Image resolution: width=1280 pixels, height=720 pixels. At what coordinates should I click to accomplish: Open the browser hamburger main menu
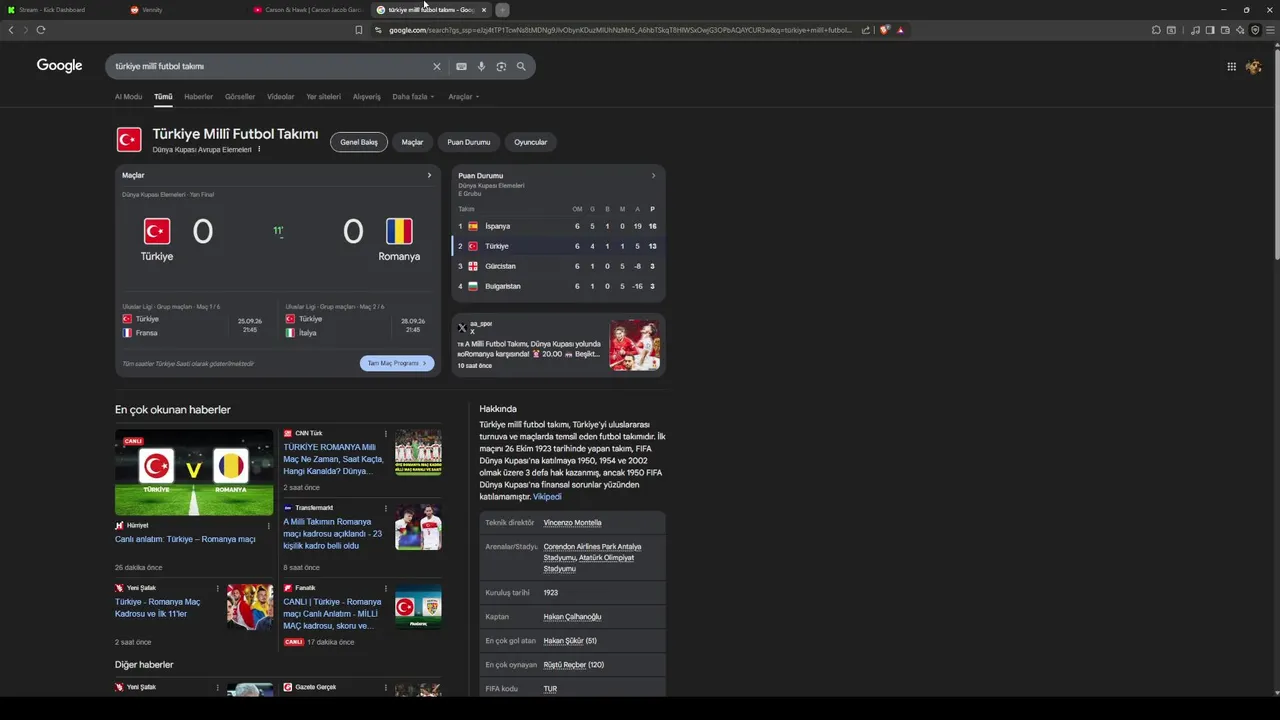coord(1271,30)
